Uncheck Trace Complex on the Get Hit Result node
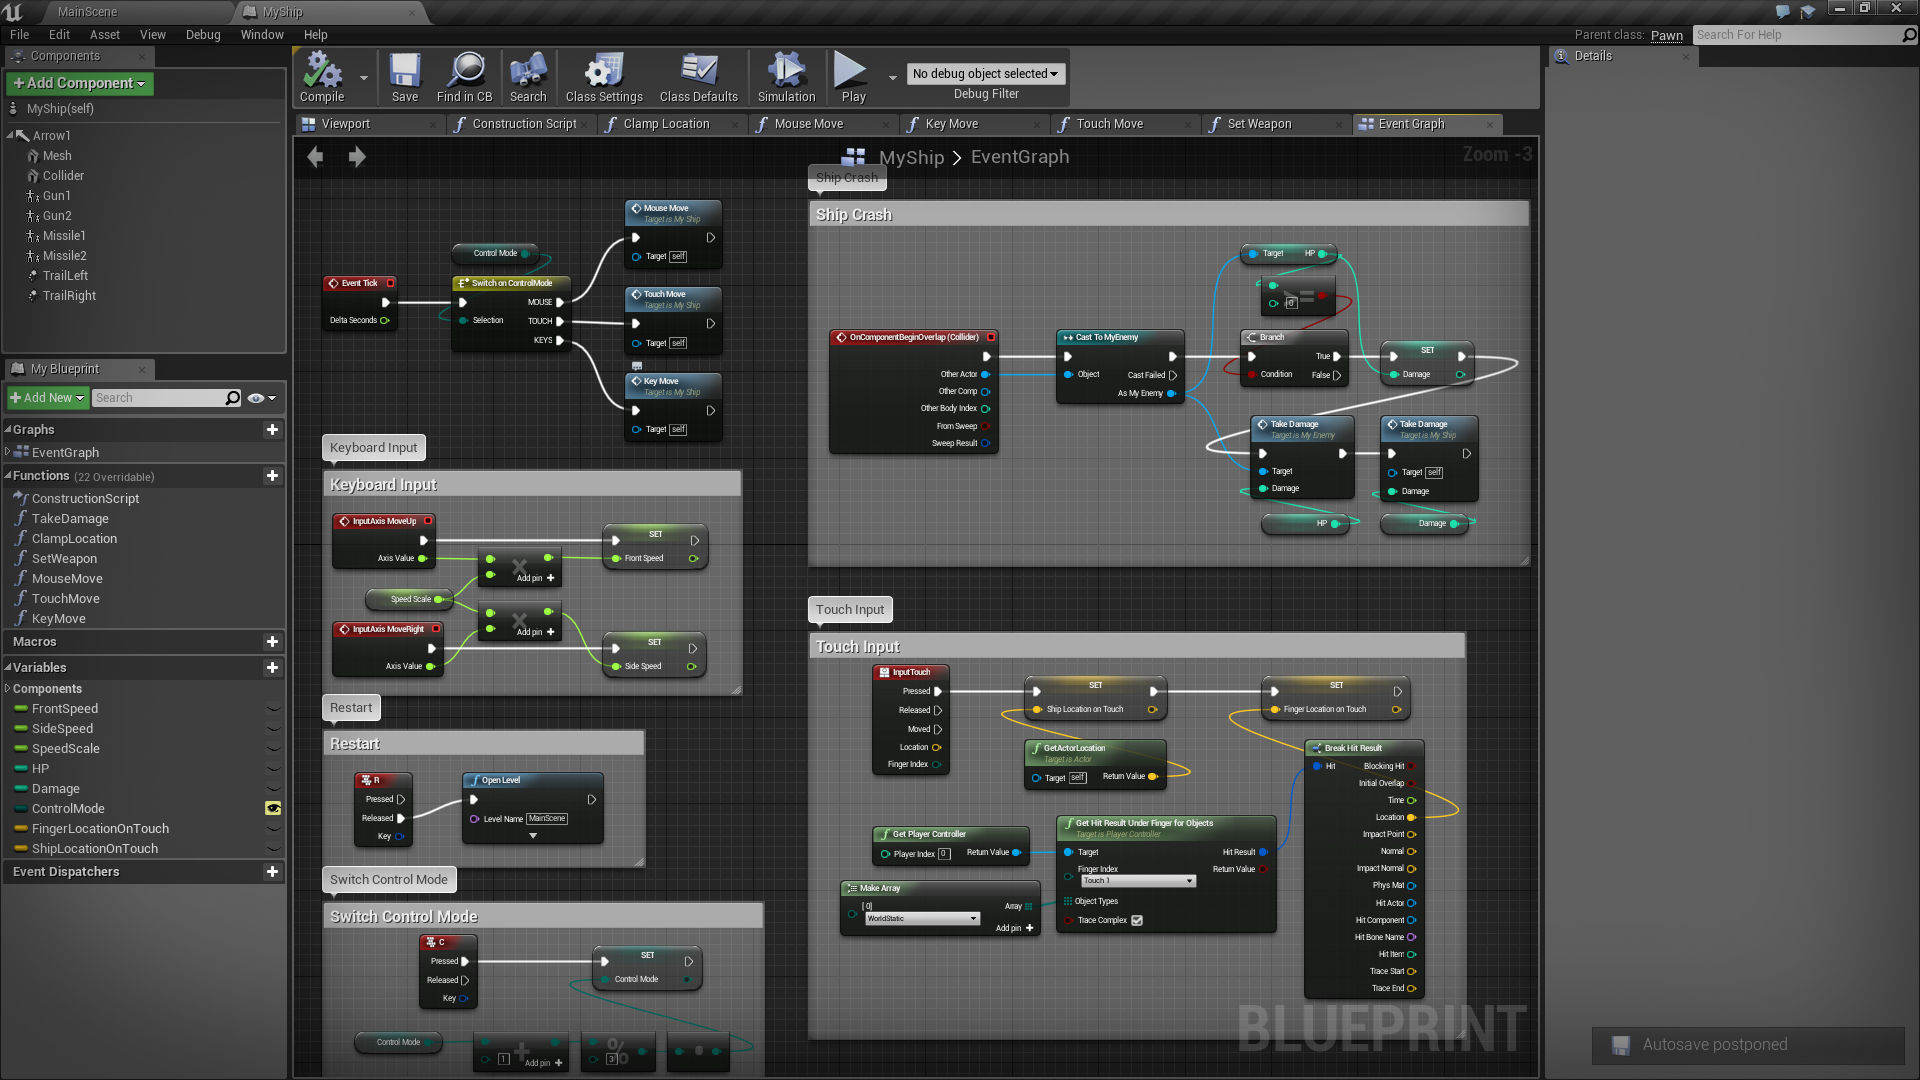Screen dimensions: 1920x1080 [x=1136, y=920]
